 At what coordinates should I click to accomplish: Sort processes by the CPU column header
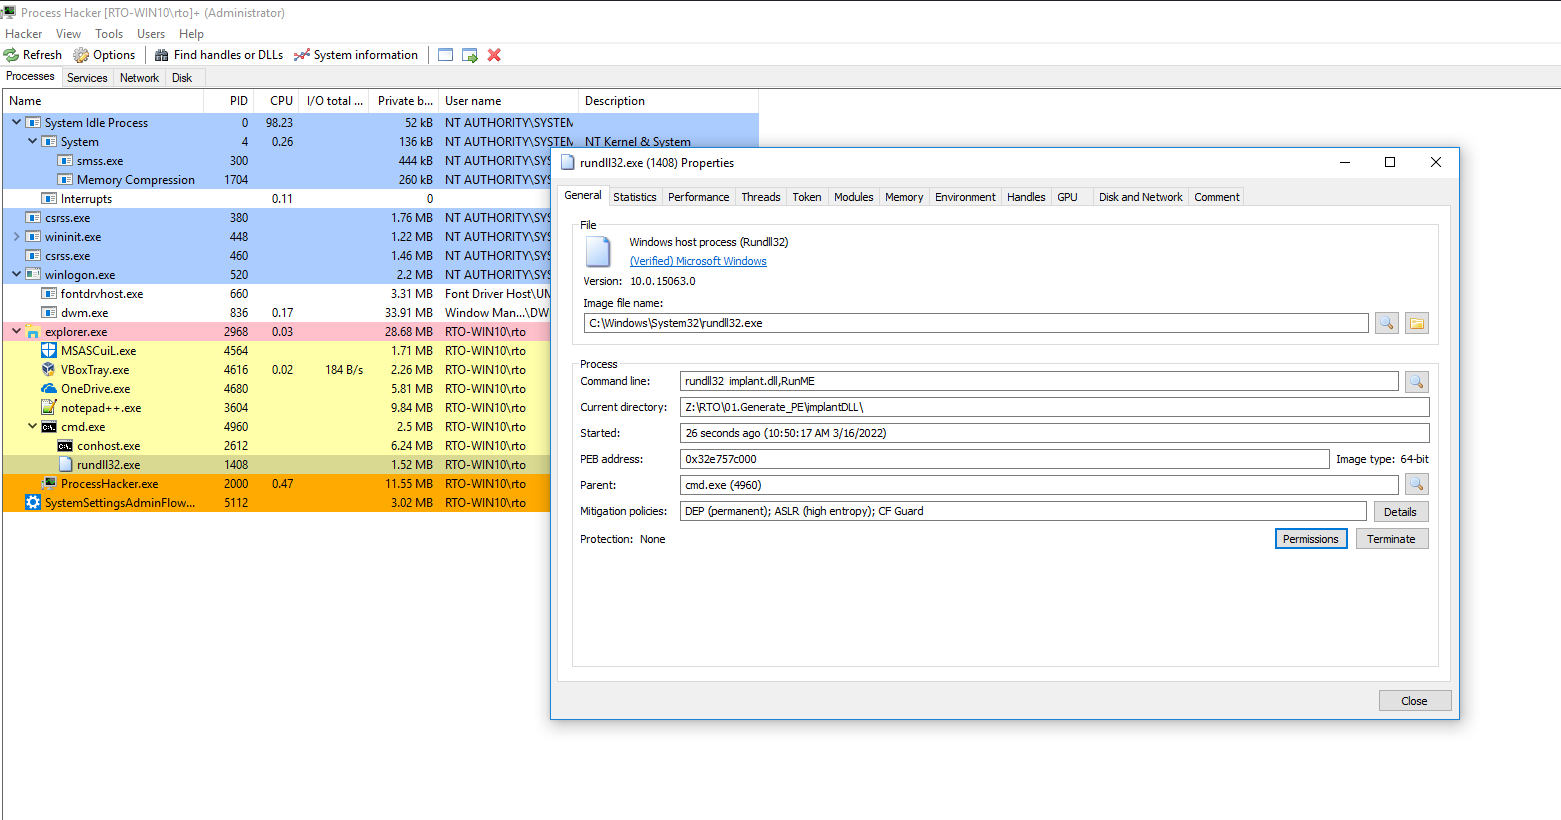point(276,101)
